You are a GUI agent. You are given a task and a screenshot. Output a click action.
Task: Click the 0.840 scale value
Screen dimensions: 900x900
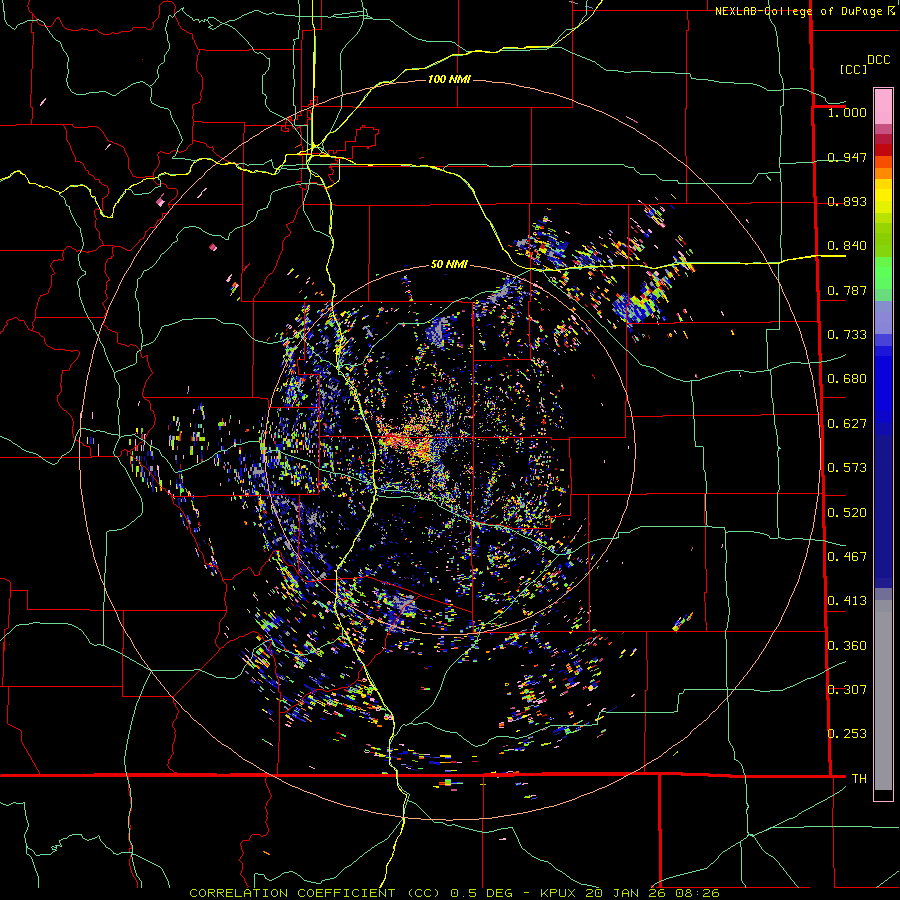847,246
